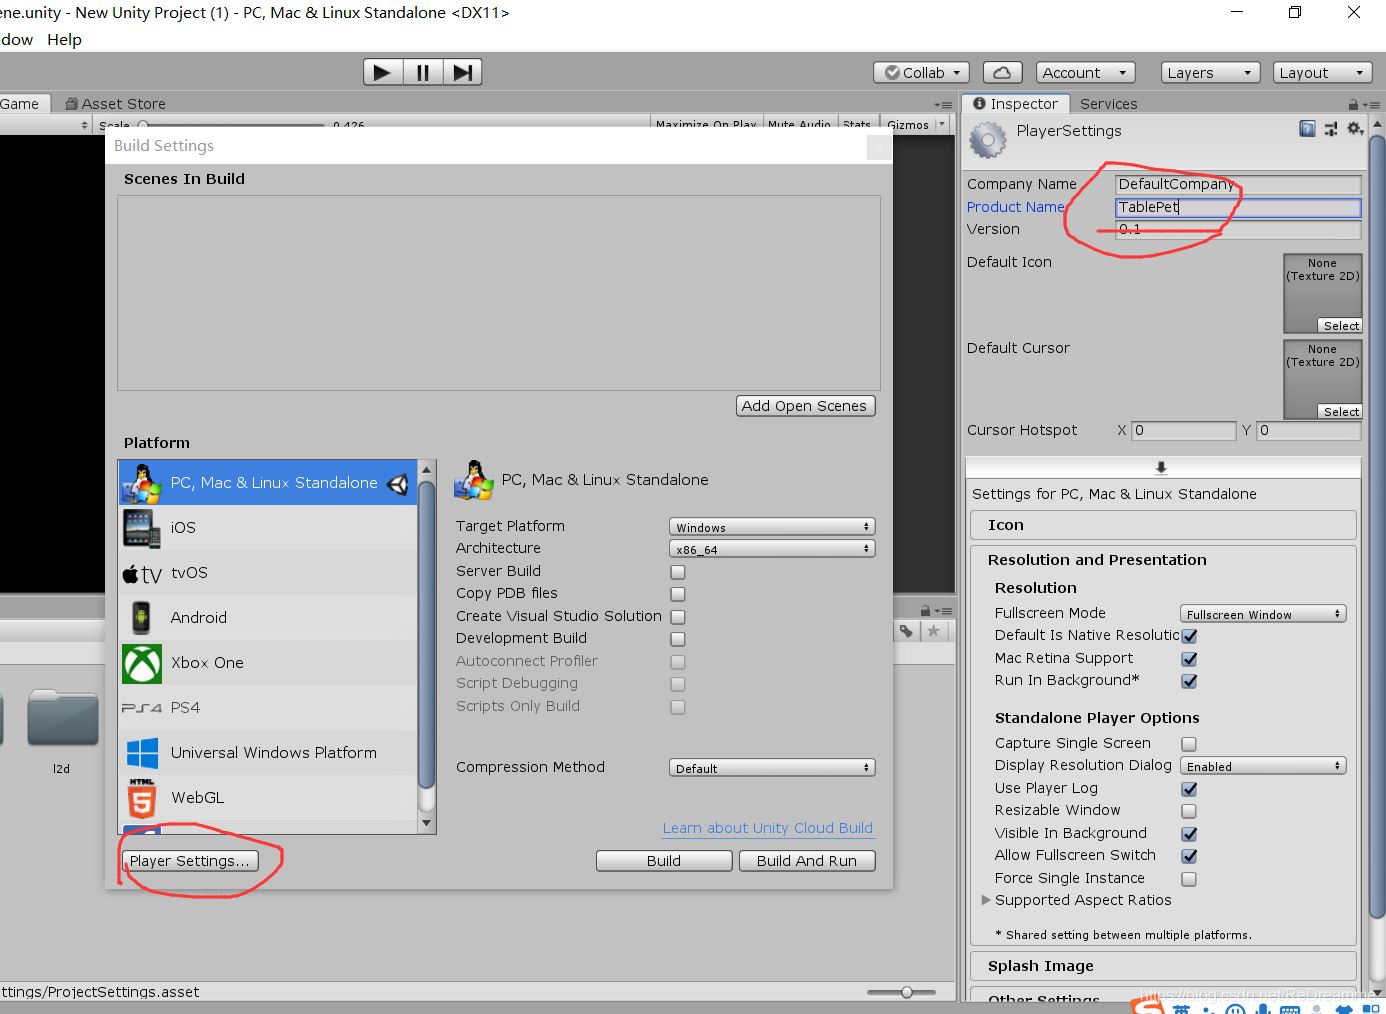1386x1014 pixels.
Task: Open the Inspector panel options menu
Action: click(x=1371, y=104)
